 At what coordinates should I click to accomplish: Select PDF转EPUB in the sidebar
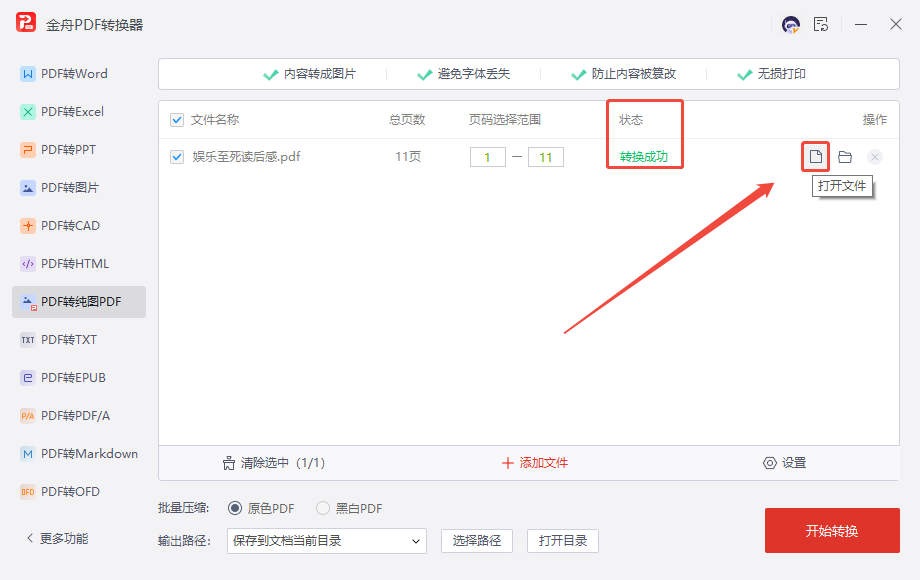(x=79, y=378)
